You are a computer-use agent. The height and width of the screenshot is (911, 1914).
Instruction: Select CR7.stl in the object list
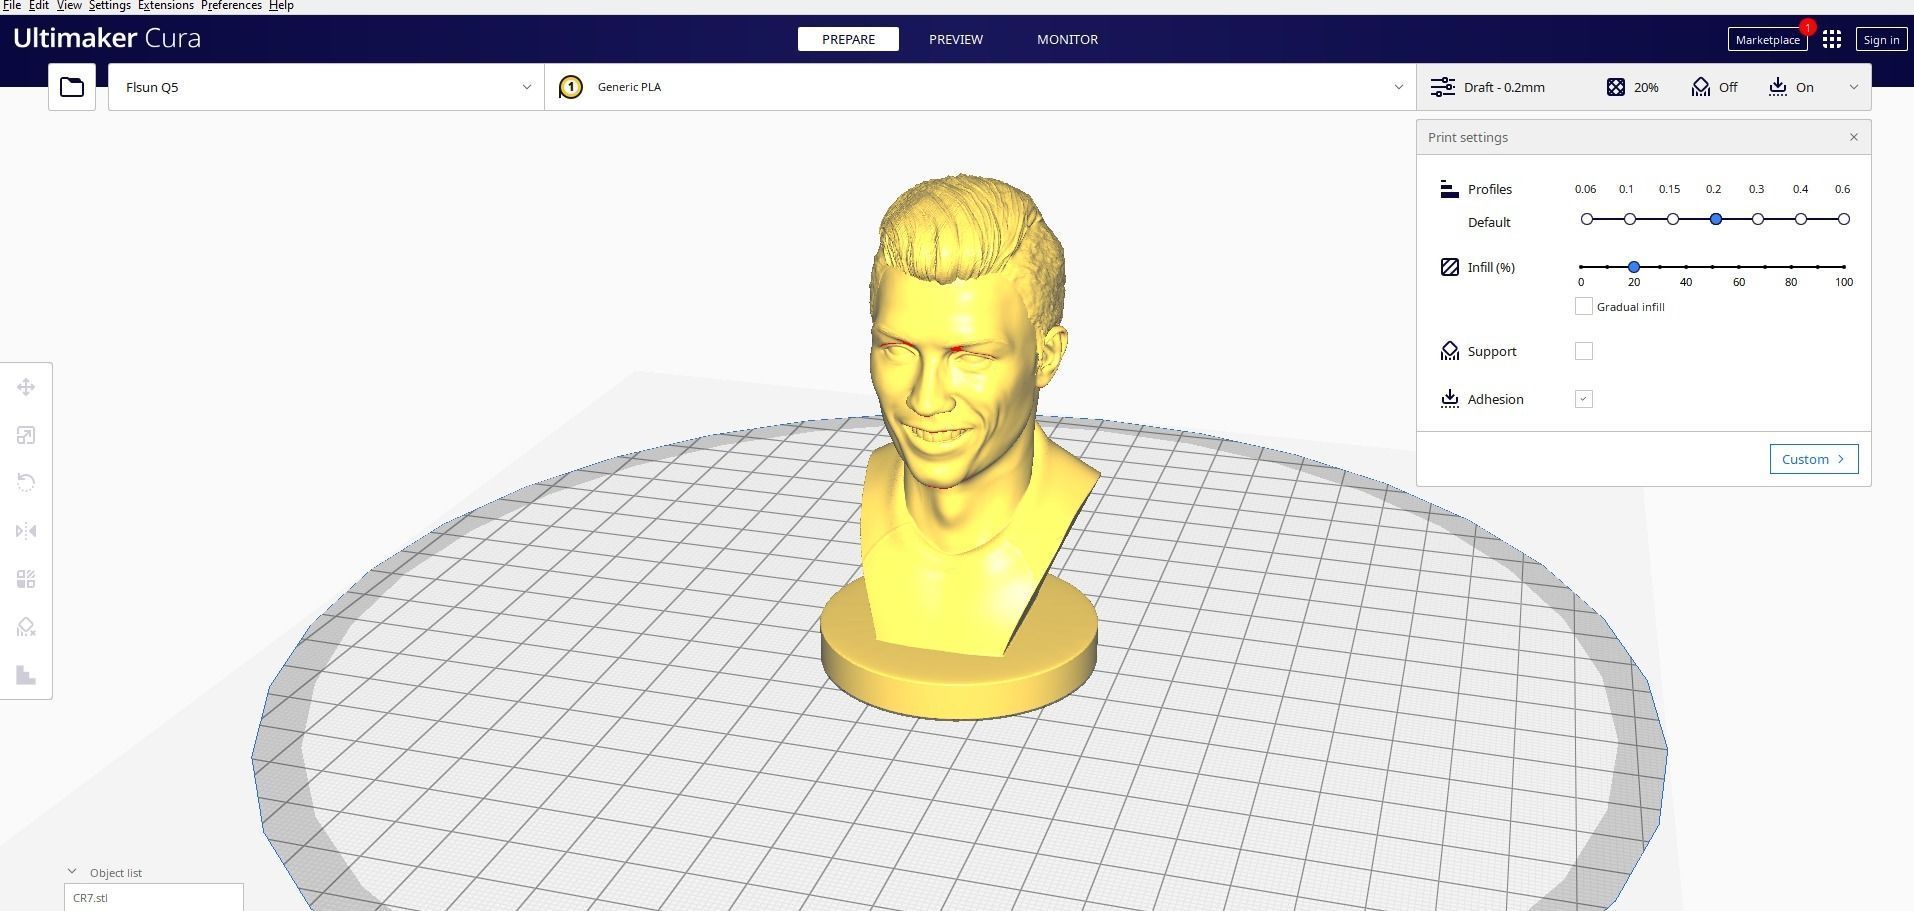point(154,897)
